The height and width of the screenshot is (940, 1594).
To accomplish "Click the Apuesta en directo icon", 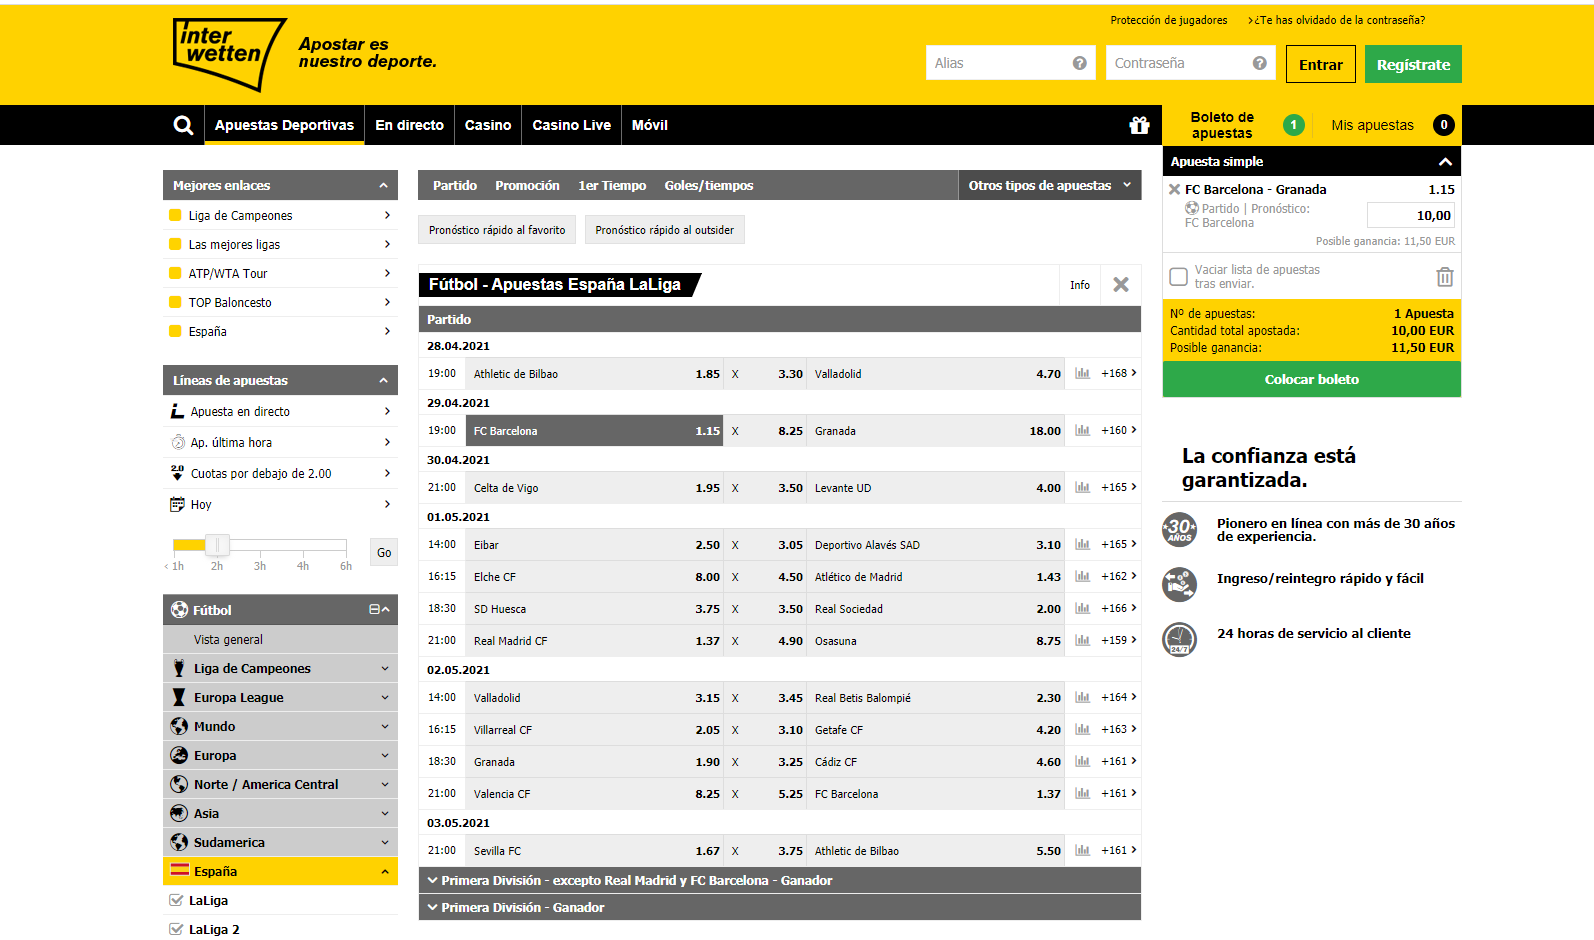I will [x=178, y=411].
